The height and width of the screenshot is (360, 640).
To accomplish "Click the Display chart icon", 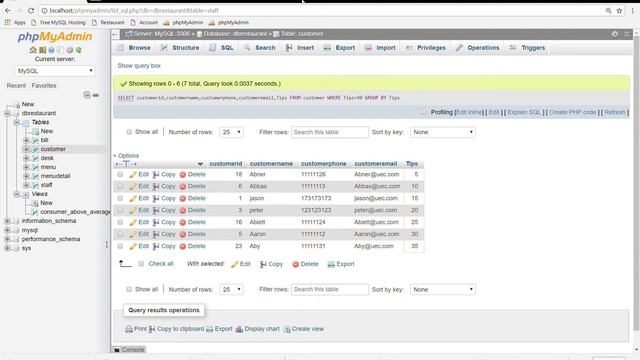I will (239, 329).
